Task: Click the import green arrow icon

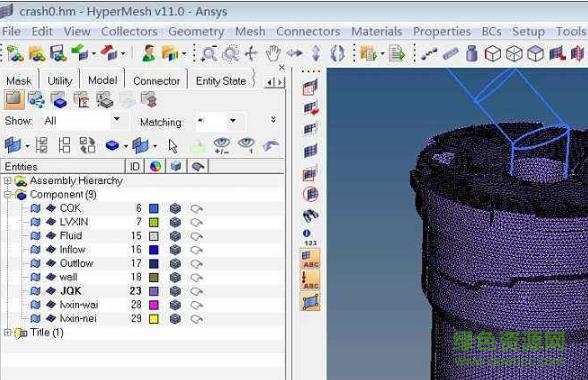Action: tap(80, 53)
